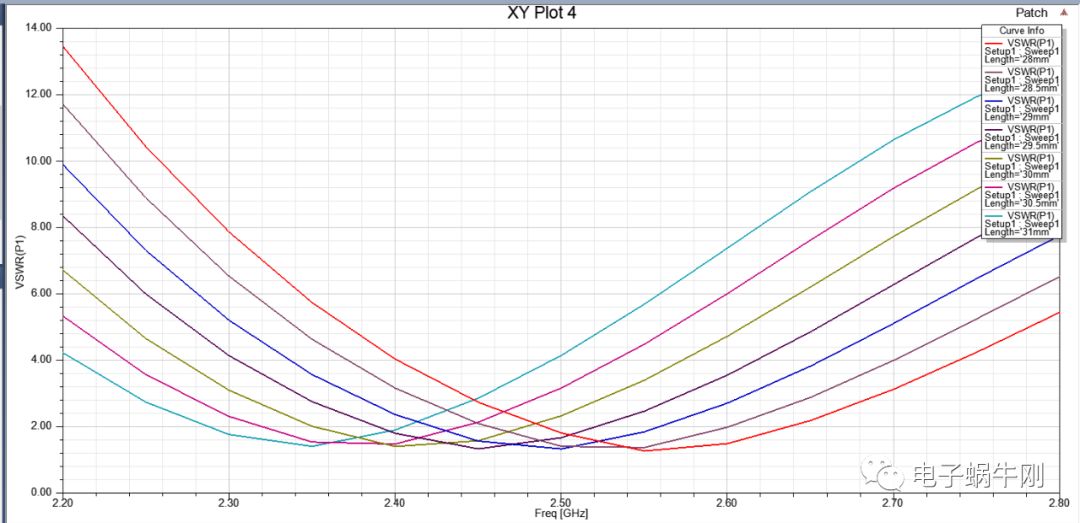
Task: Select the Curve Info legend header
Action: pos(1022,31)
